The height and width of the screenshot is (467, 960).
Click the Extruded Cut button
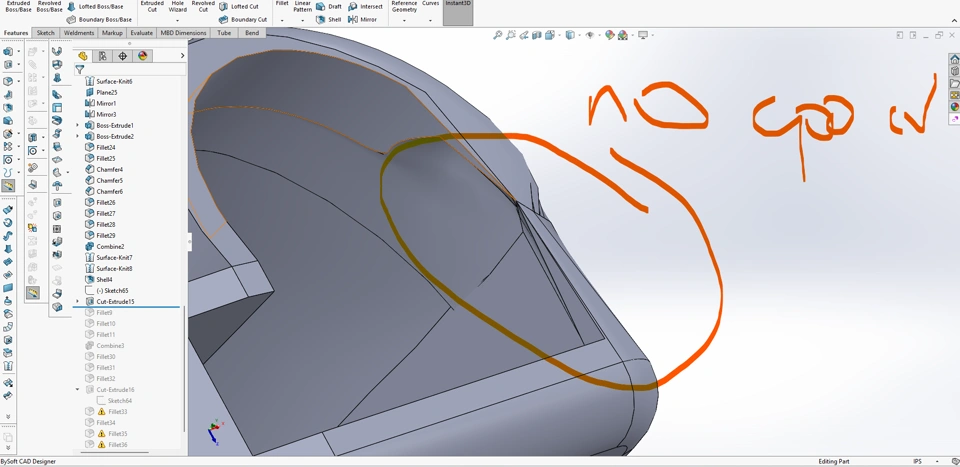152,7
